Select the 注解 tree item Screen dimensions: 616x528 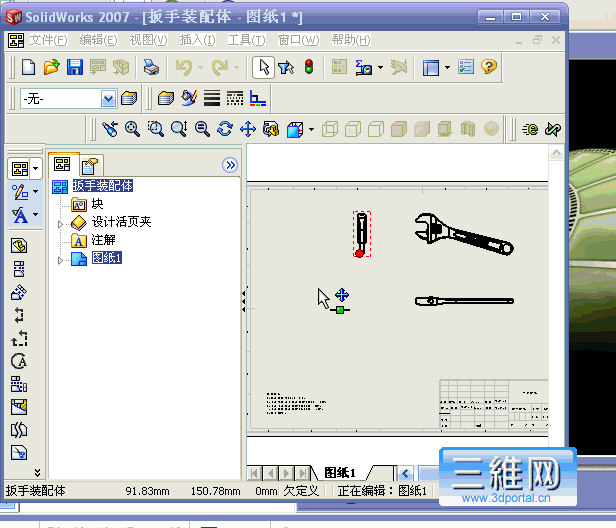[x=103, y=240]
